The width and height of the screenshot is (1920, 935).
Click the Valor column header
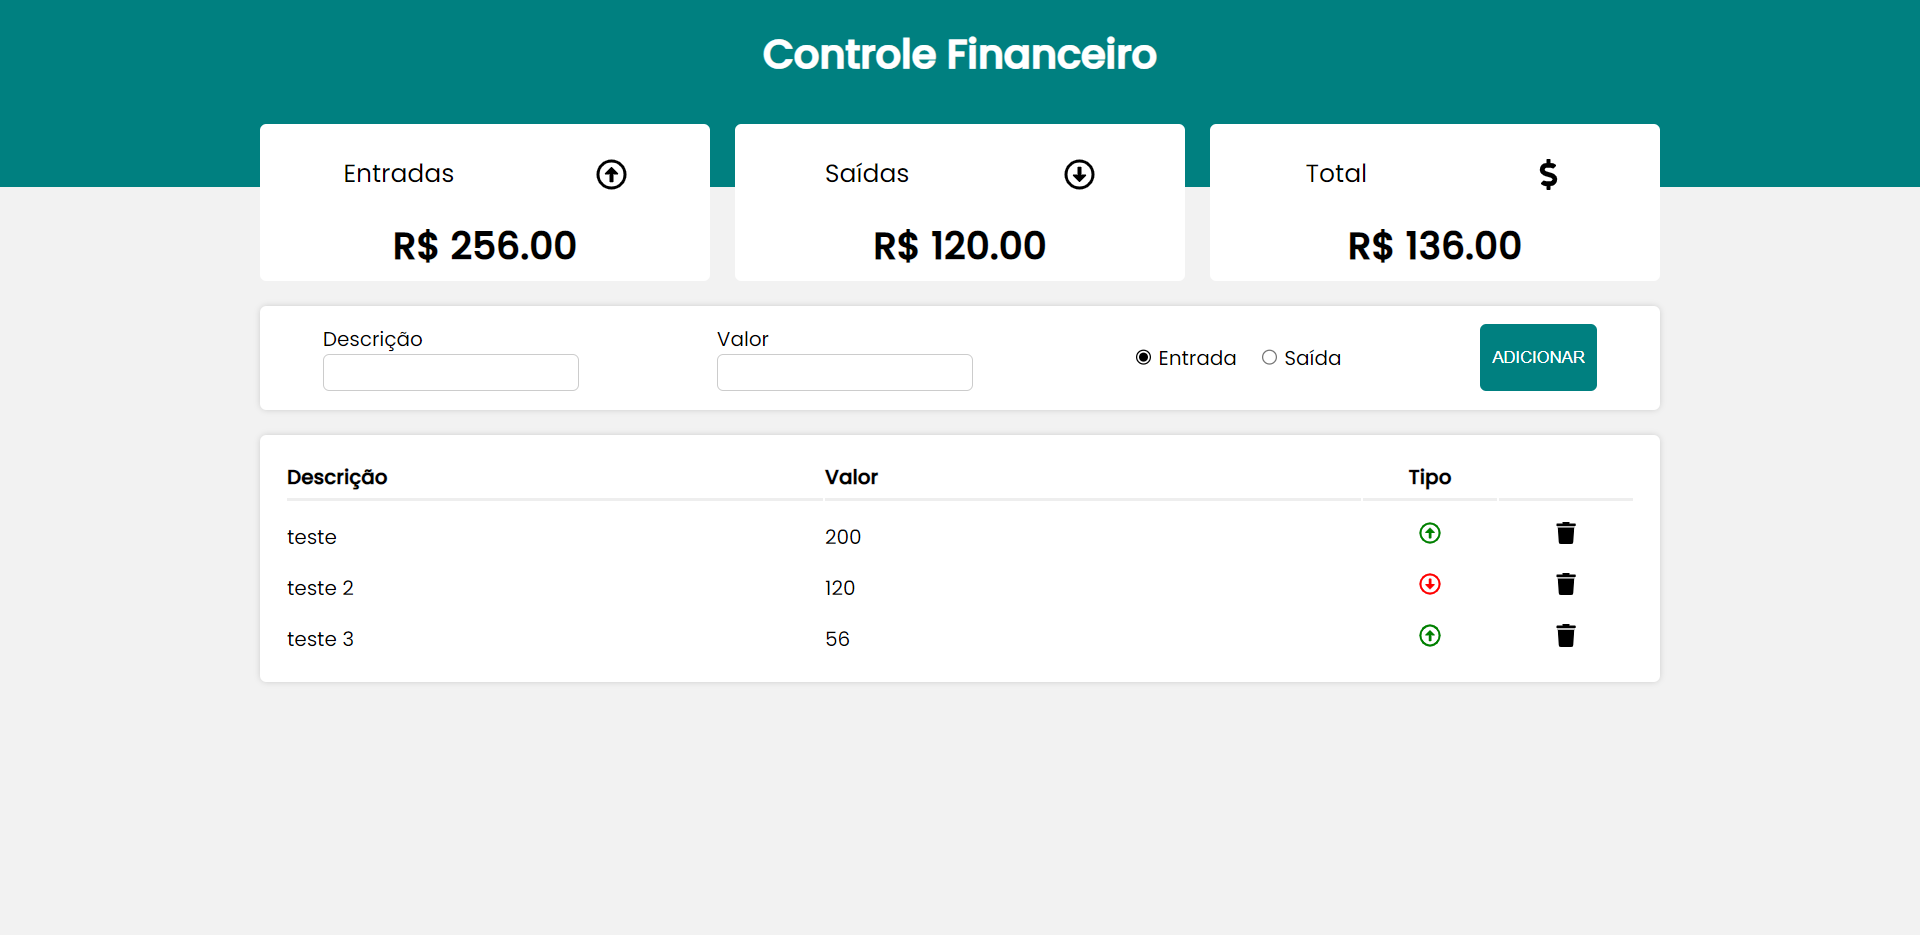pos(852,477)
